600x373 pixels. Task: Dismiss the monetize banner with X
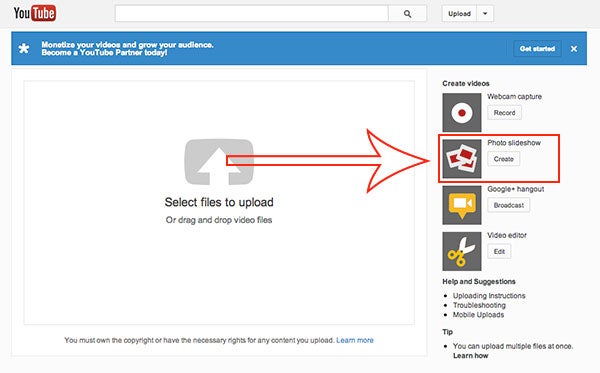[x=574, y=49]
